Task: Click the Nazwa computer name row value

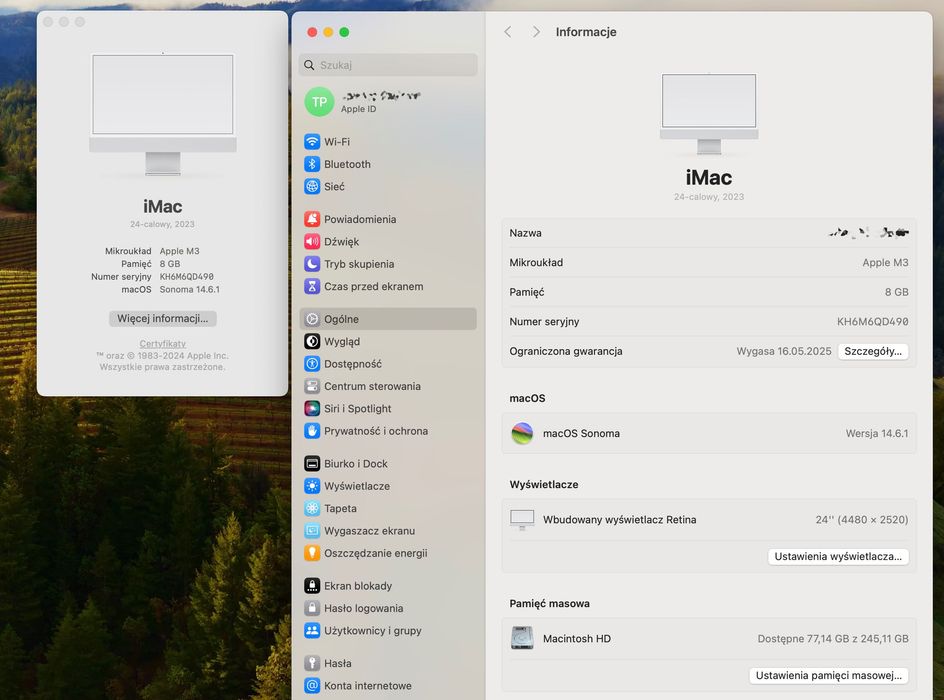Action: (x=868, y=232)
